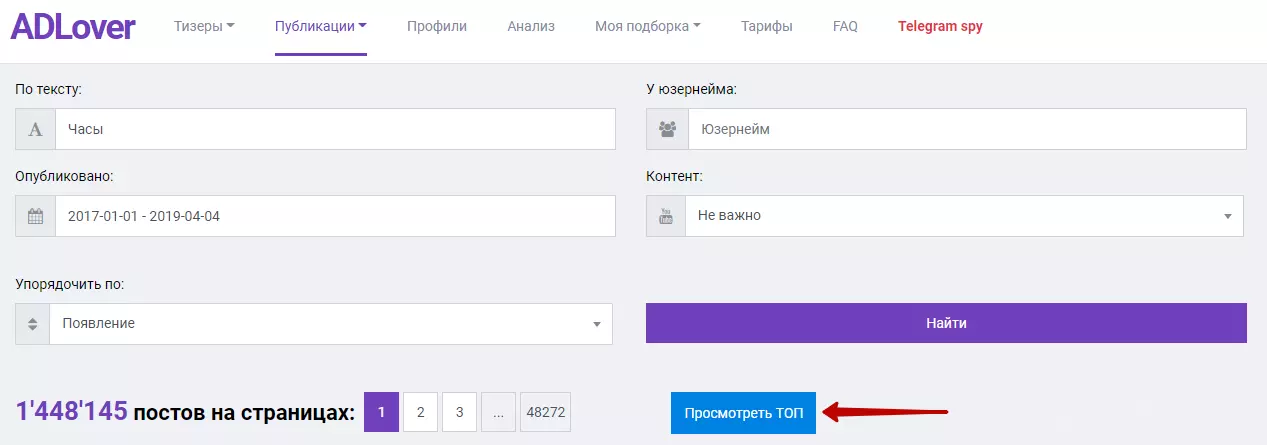Image resolution: width=1267 pixels, height=445 pixels.
Task: Go to page 2 of results
Action: tap(420, 412)
